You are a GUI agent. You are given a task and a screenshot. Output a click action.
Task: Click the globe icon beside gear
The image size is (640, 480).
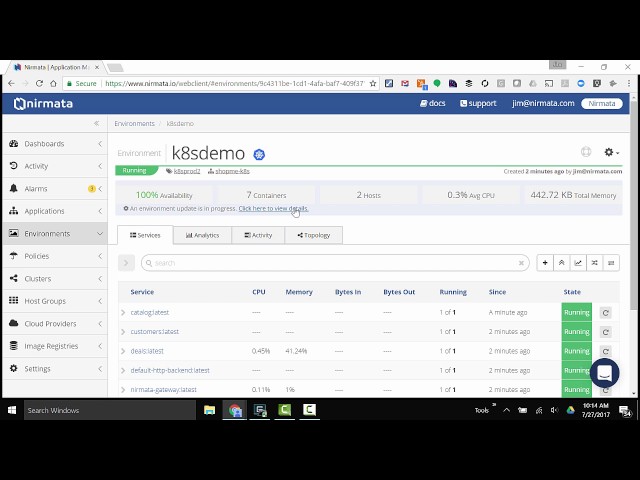pos(586,152)
